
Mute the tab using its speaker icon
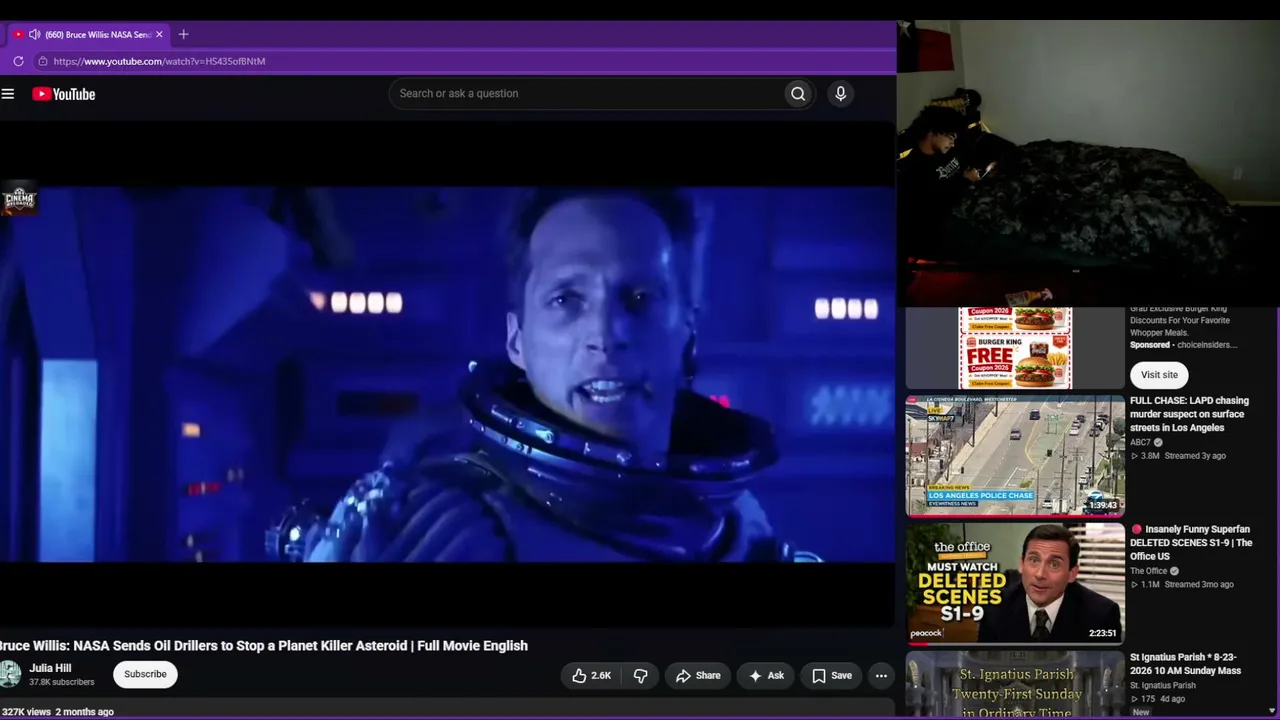34,34
